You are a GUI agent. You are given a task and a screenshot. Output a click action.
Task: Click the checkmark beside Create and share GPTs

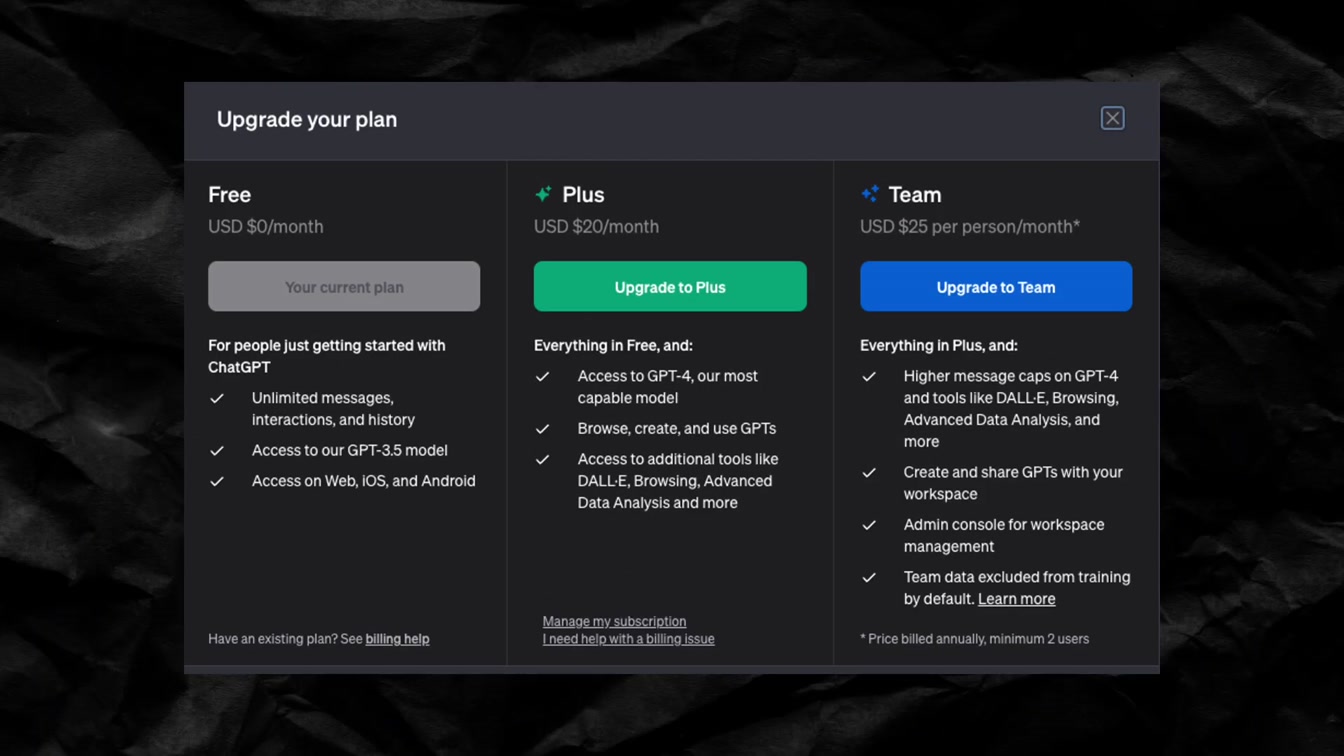tap(869, 472)
